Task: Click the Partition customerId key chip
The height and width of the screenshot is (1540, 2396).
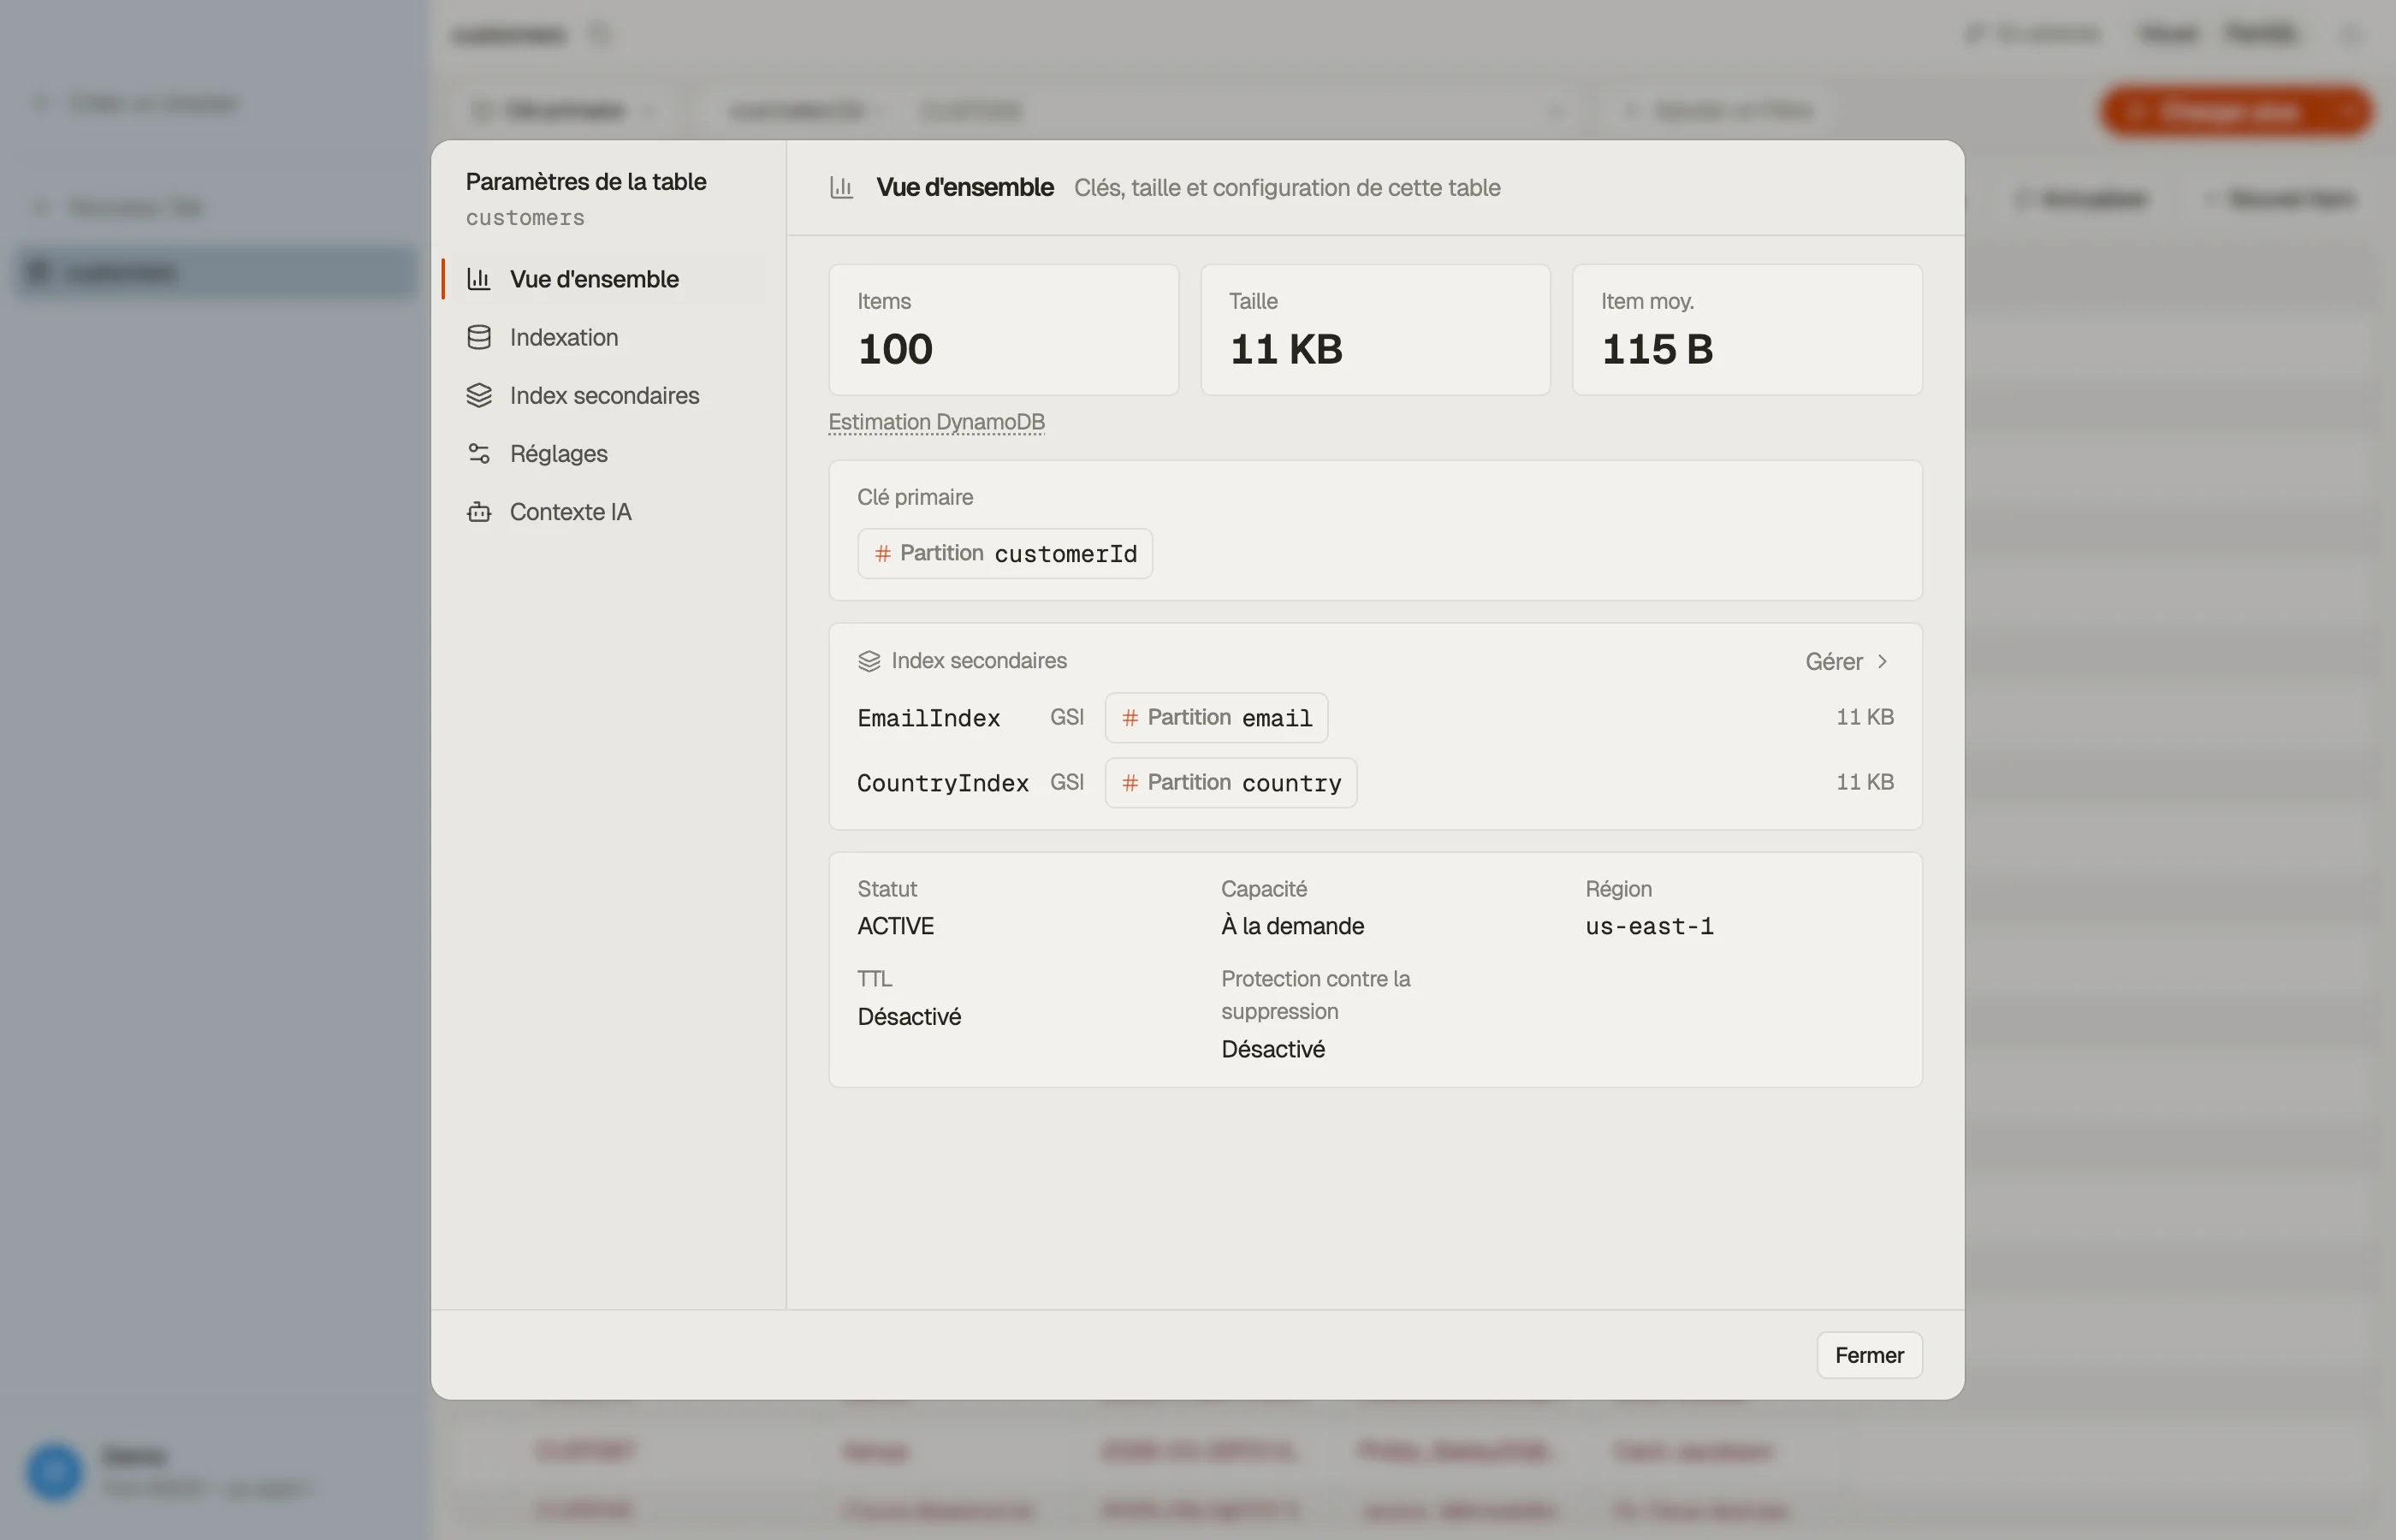Action: pos(1004,553)
